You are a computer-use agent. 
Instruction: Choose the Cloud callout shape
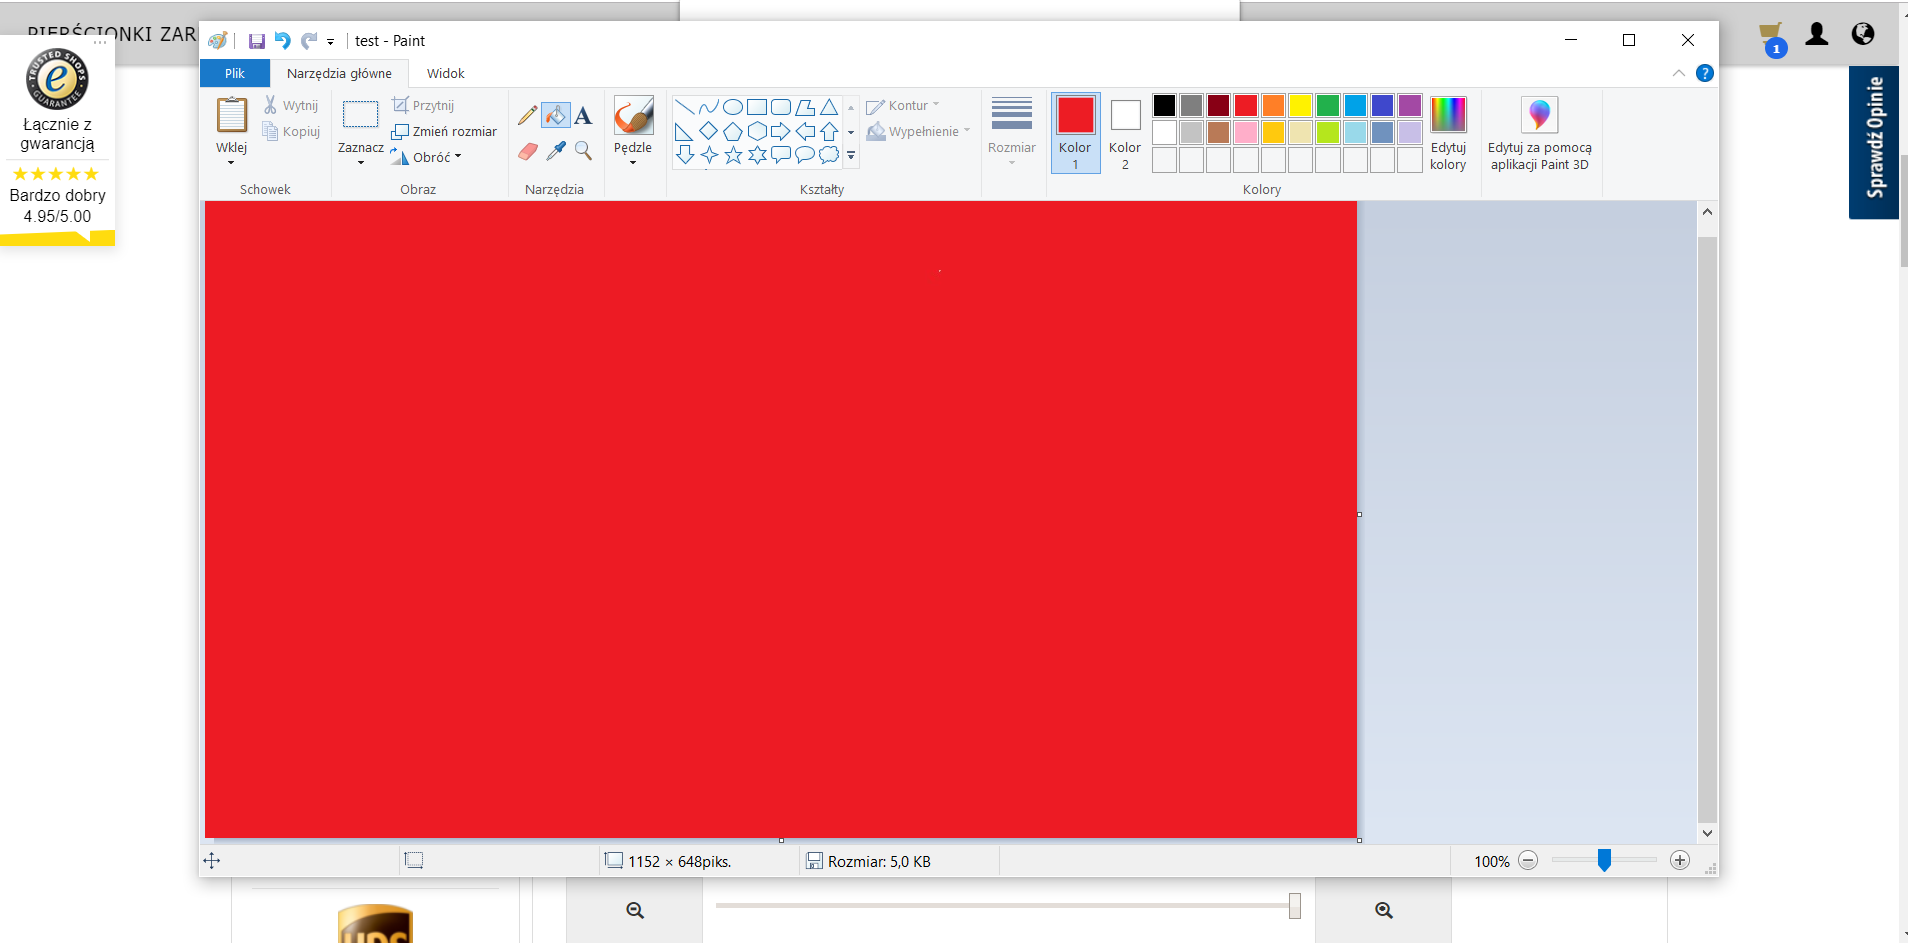(x=829, y=155)
